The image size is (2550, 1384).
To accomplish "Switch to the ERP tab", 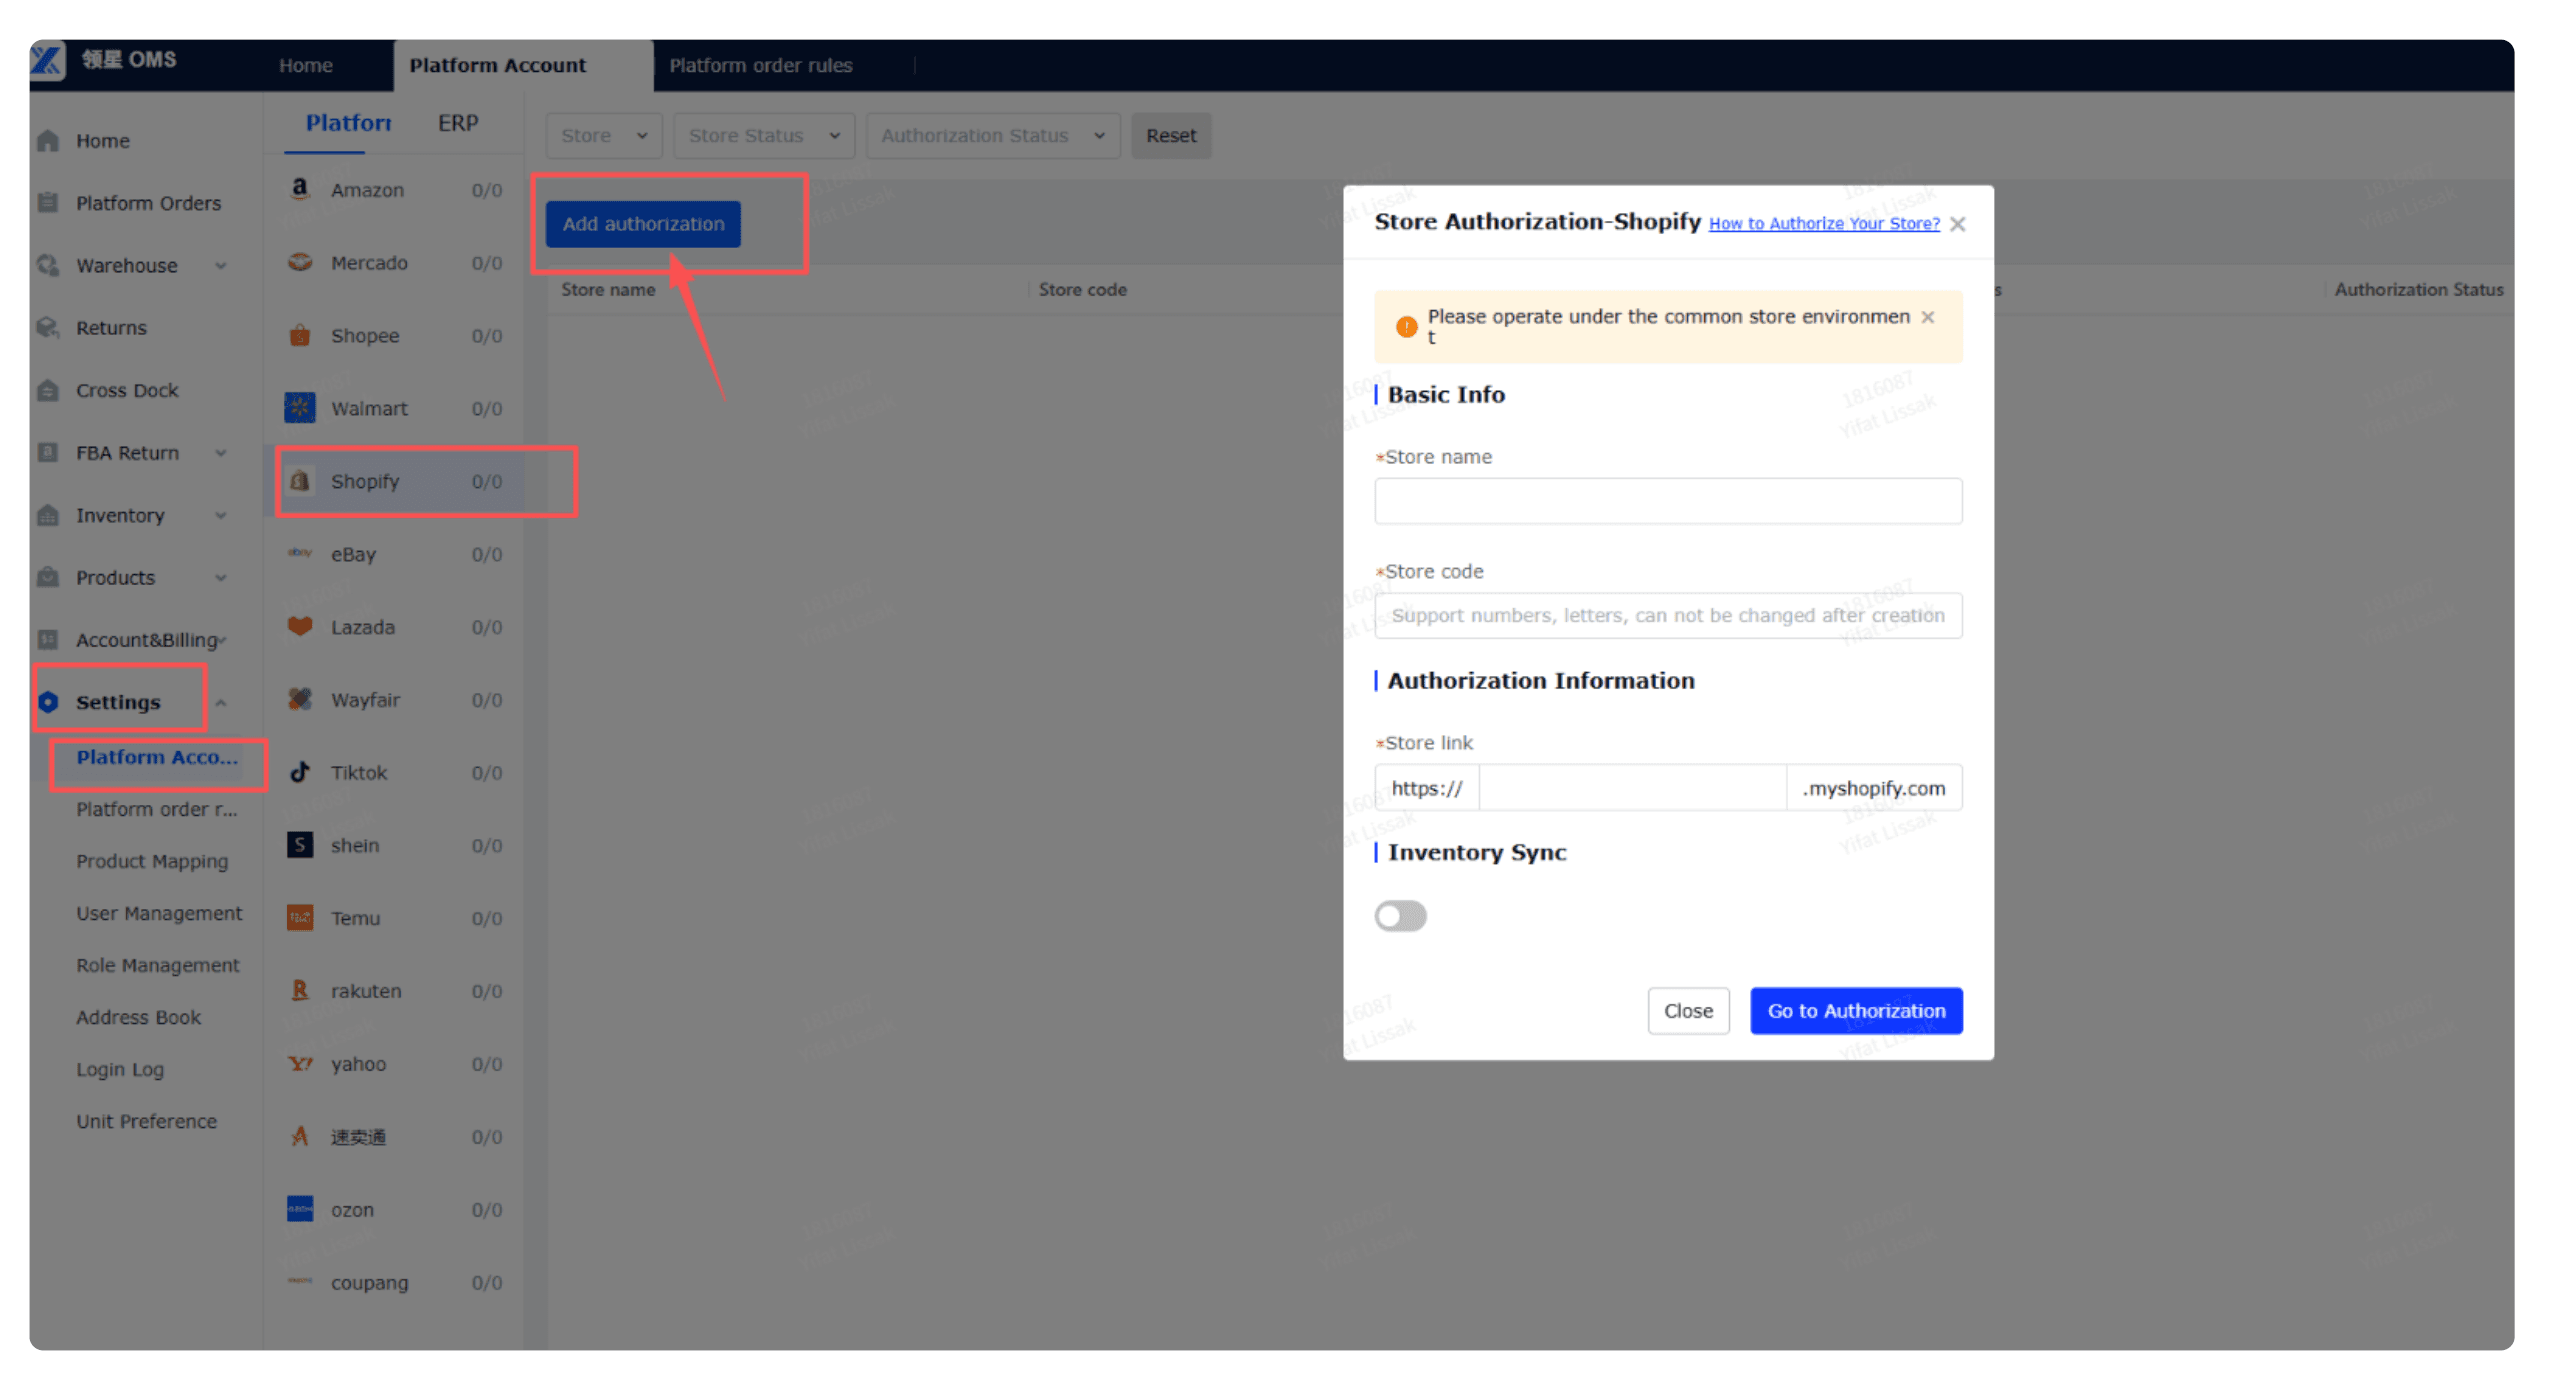I will [x=458, y=123].
